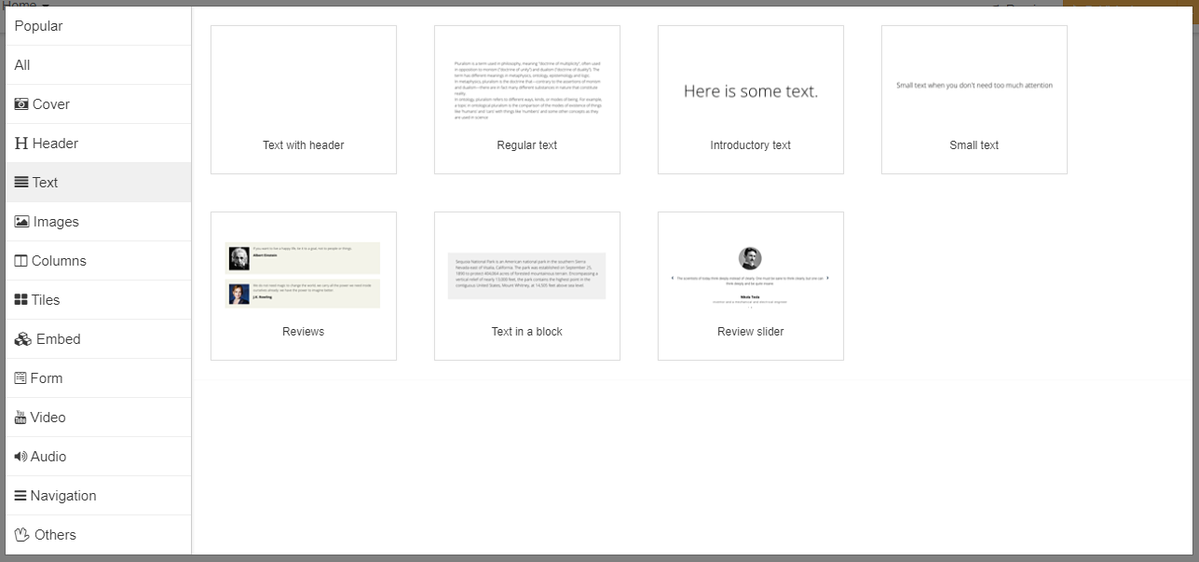Screen dimensions: 1199x562
Task: Click the Sequoia National Park text preview
Action: coord(527,275)
